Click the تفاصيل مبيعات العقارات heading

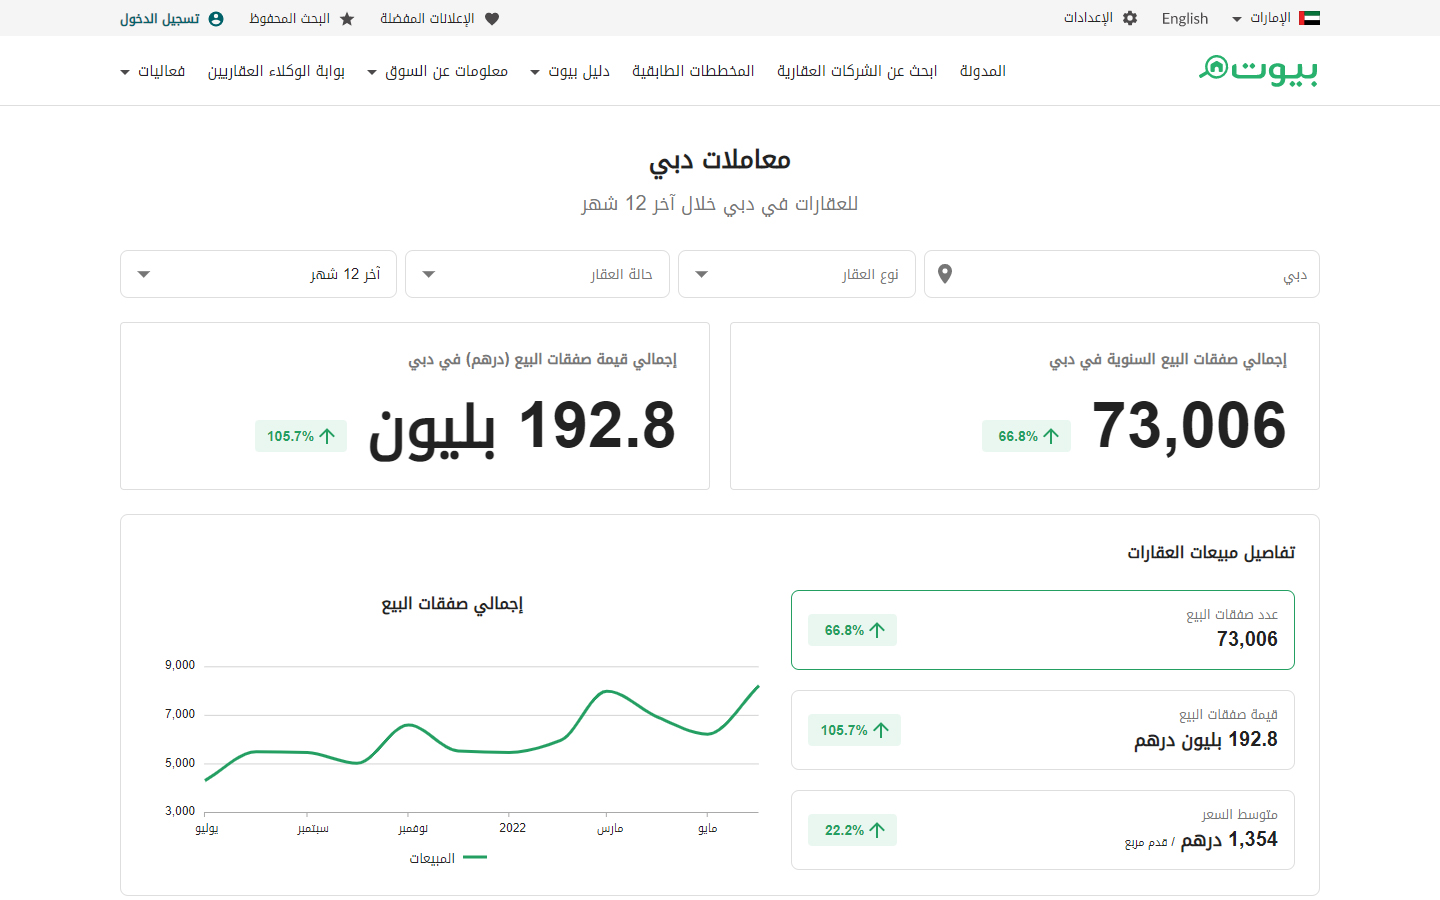pos(1211,553)
